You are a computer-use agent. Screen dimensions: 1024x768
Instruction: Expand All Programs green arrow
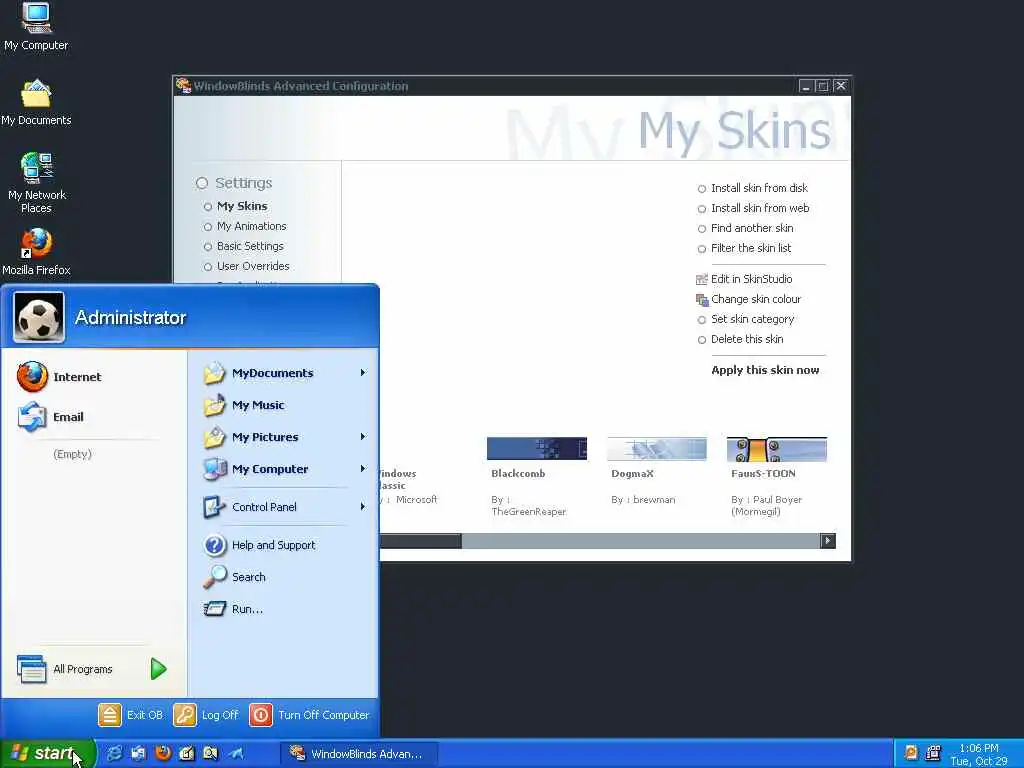pyautogui.click(x=159, y=669)
